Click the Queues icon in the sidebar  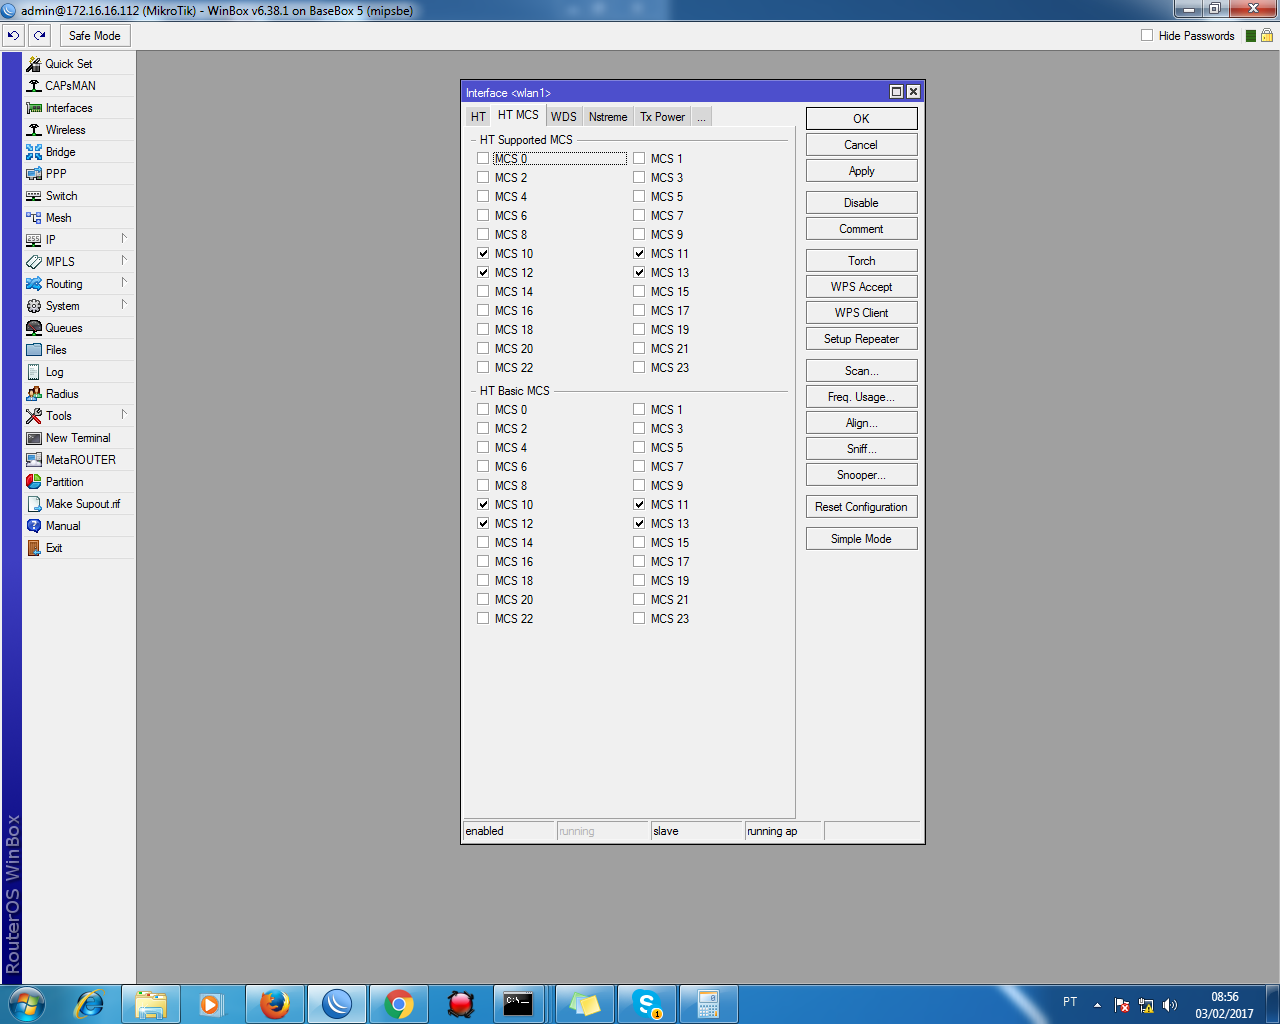pyautogui.click(x=34, y=328)
